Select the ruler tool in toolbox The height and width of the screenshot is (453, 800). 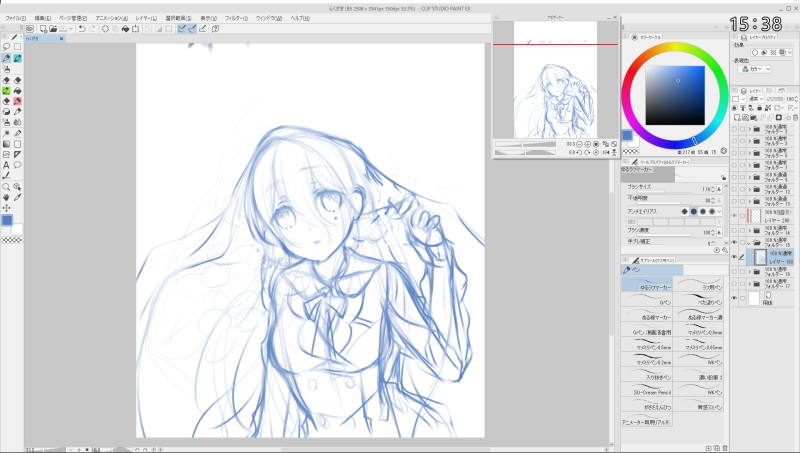coord(17,155)
